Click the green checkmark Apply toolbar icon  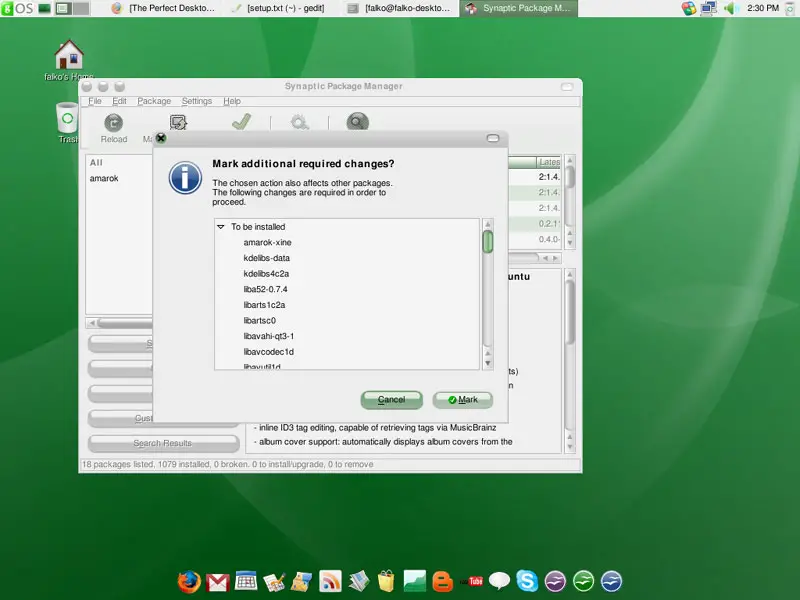tap(241, 122)
